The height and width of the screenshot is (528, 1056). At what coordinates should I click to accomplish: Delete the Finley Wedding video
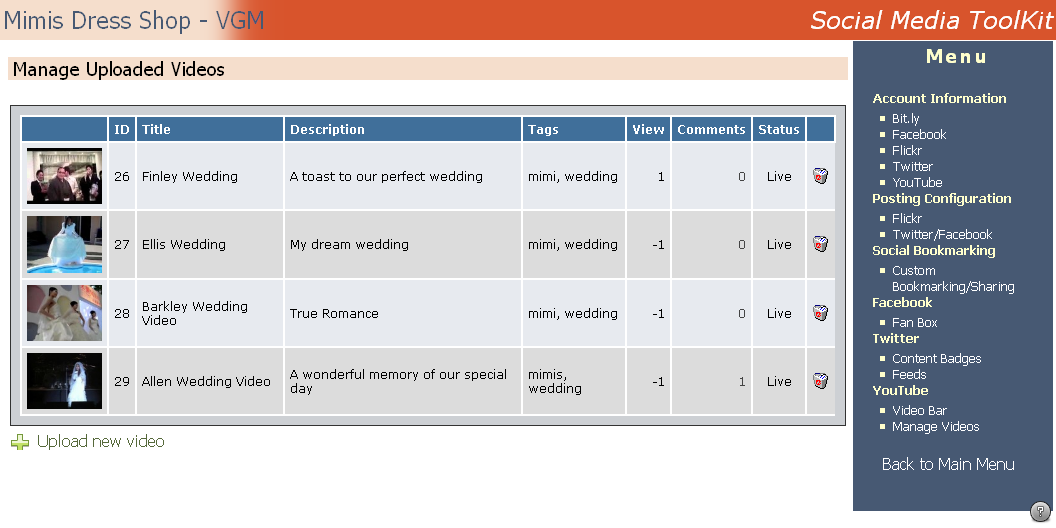click(820, 177)
